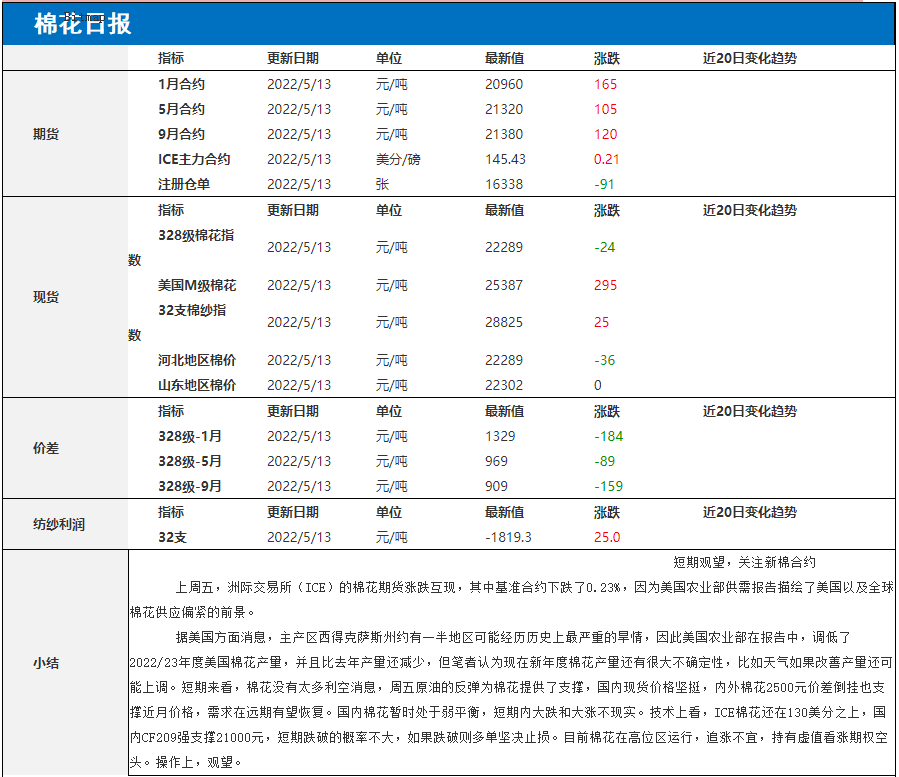
Task: Click the profit value -1819.3
Action: point(508,537)
